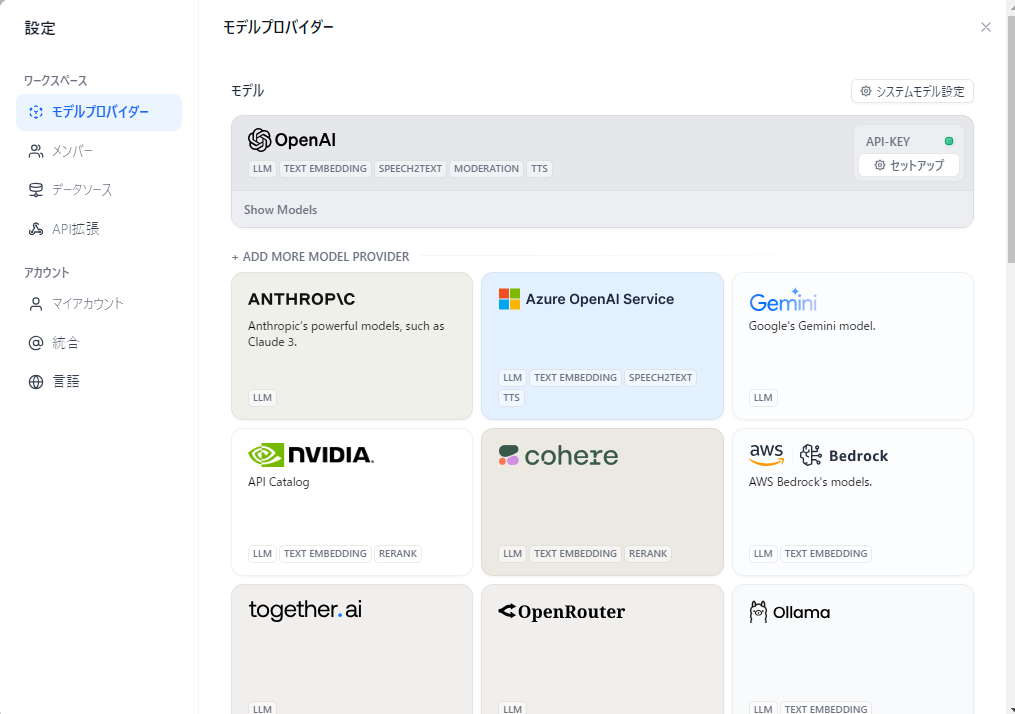This screenshot has width=1015, height=714.
Task: Open モデルプロバイダー in the sidebar
Action: click(x=99, y=112)
